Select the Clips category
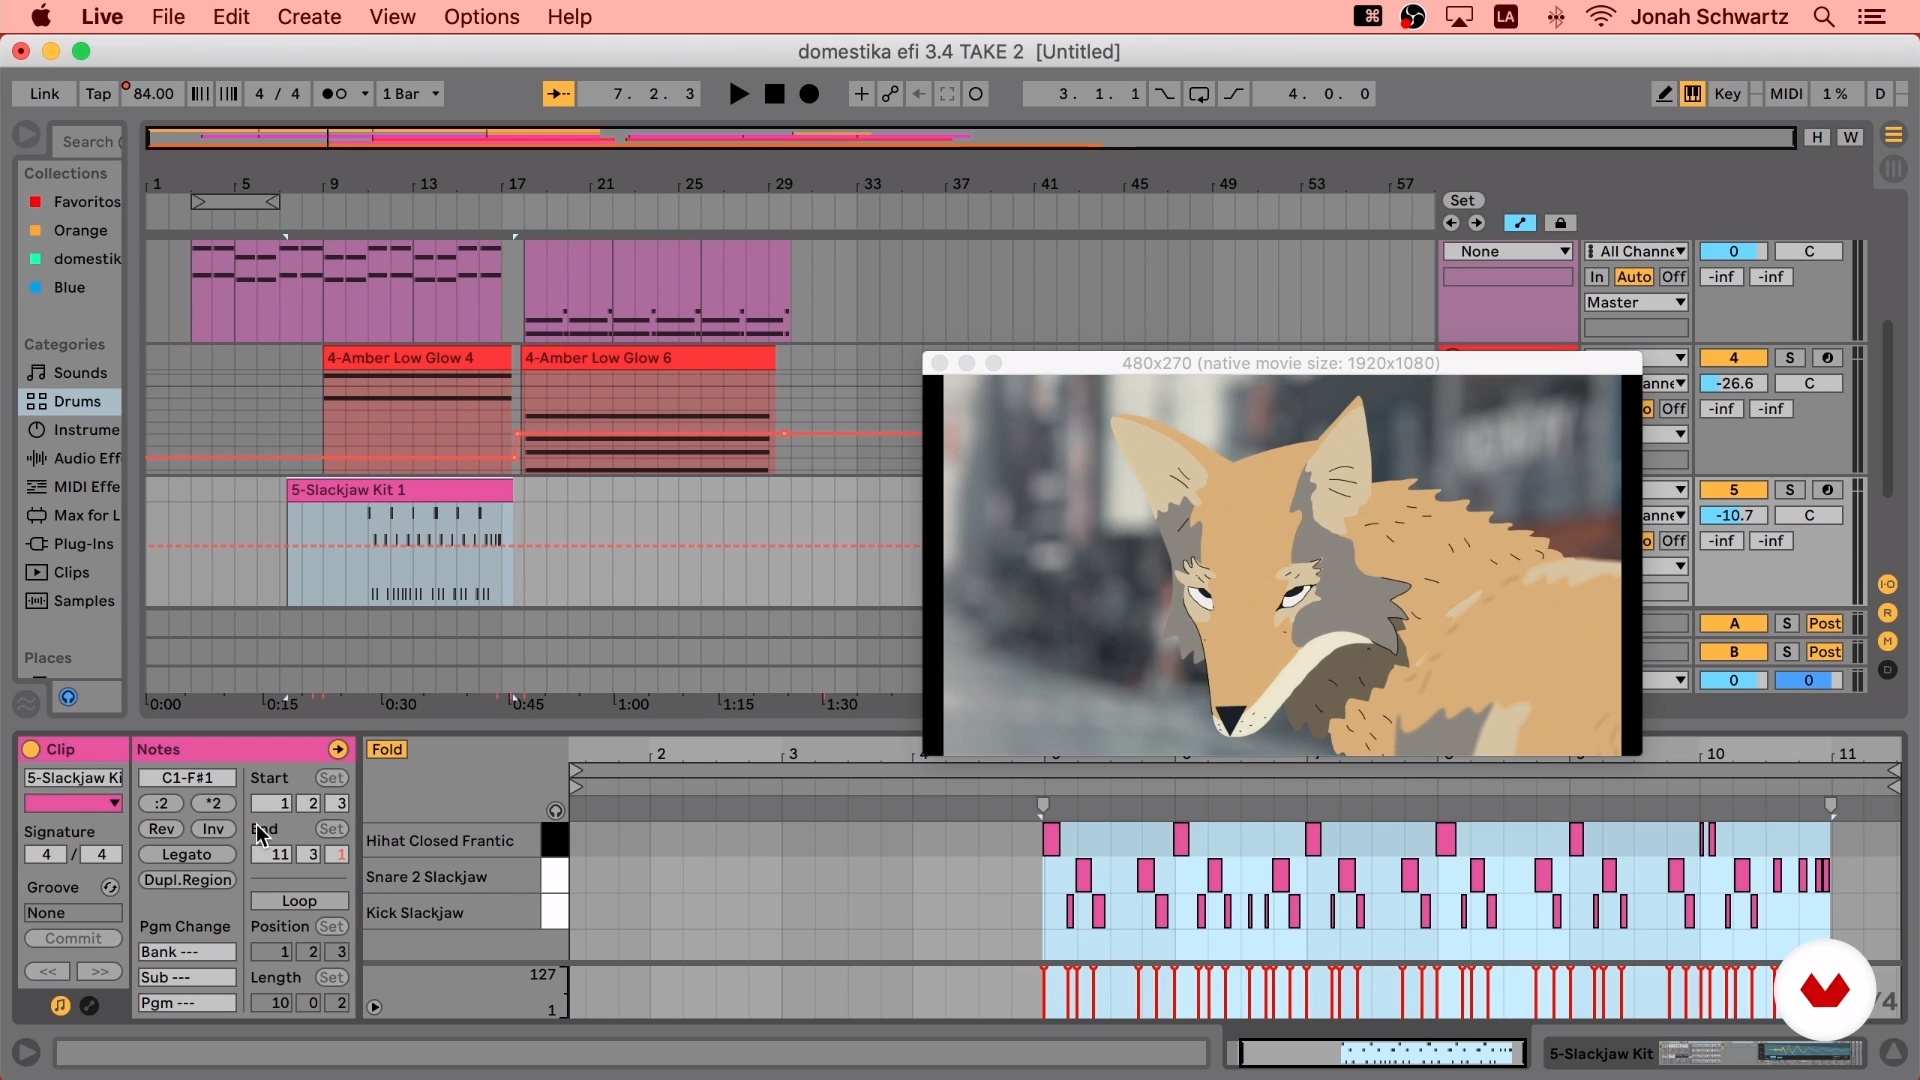The height and width of the screenshot is (1080, 1920). coord(69,572)
